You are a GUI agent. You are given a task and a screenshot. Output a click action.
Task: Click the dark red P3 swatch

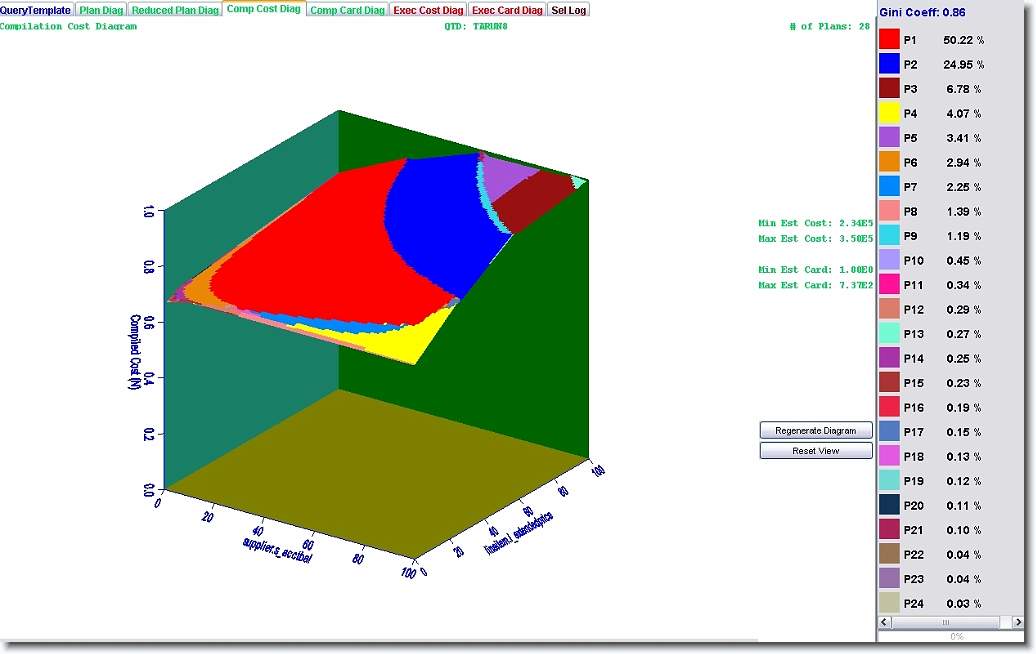click(889, 89)
